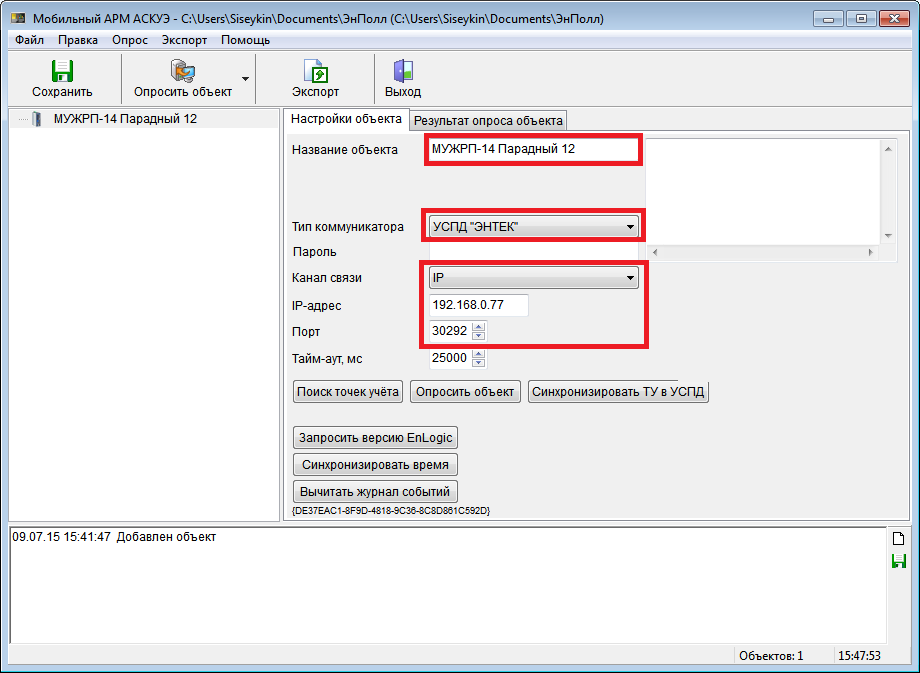920x673 pixels.
Task: Click into the IP-адрес field
Action: coord(479,305)
